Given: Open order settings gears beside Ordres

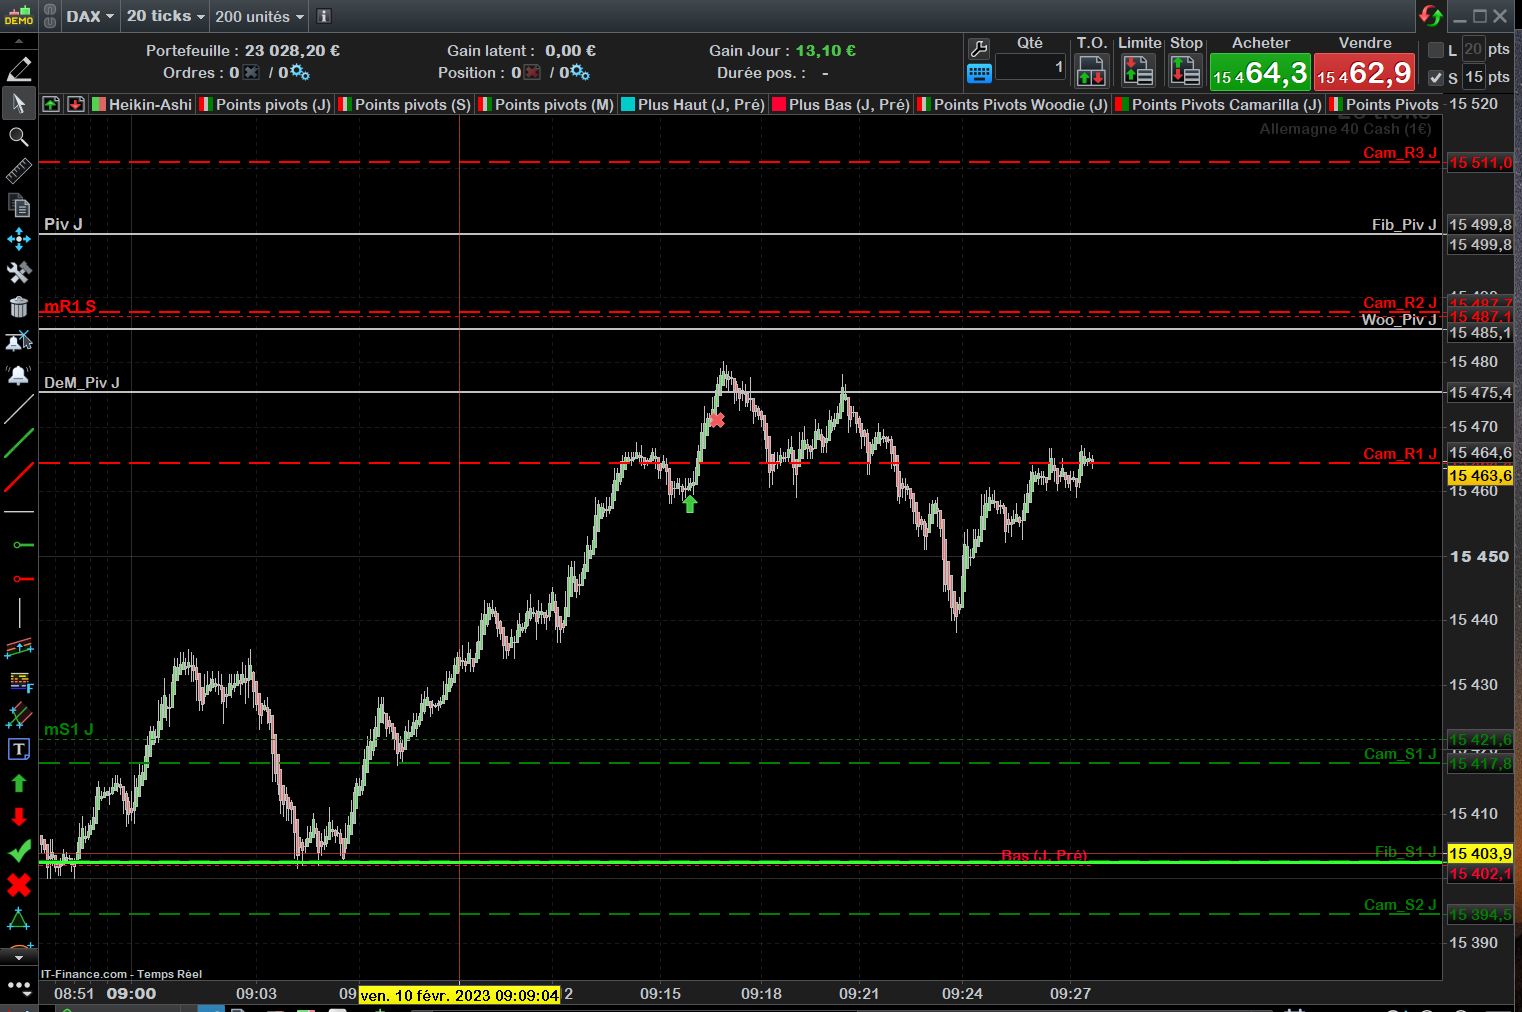Looking at the screenshot, I should pos(298,73).
